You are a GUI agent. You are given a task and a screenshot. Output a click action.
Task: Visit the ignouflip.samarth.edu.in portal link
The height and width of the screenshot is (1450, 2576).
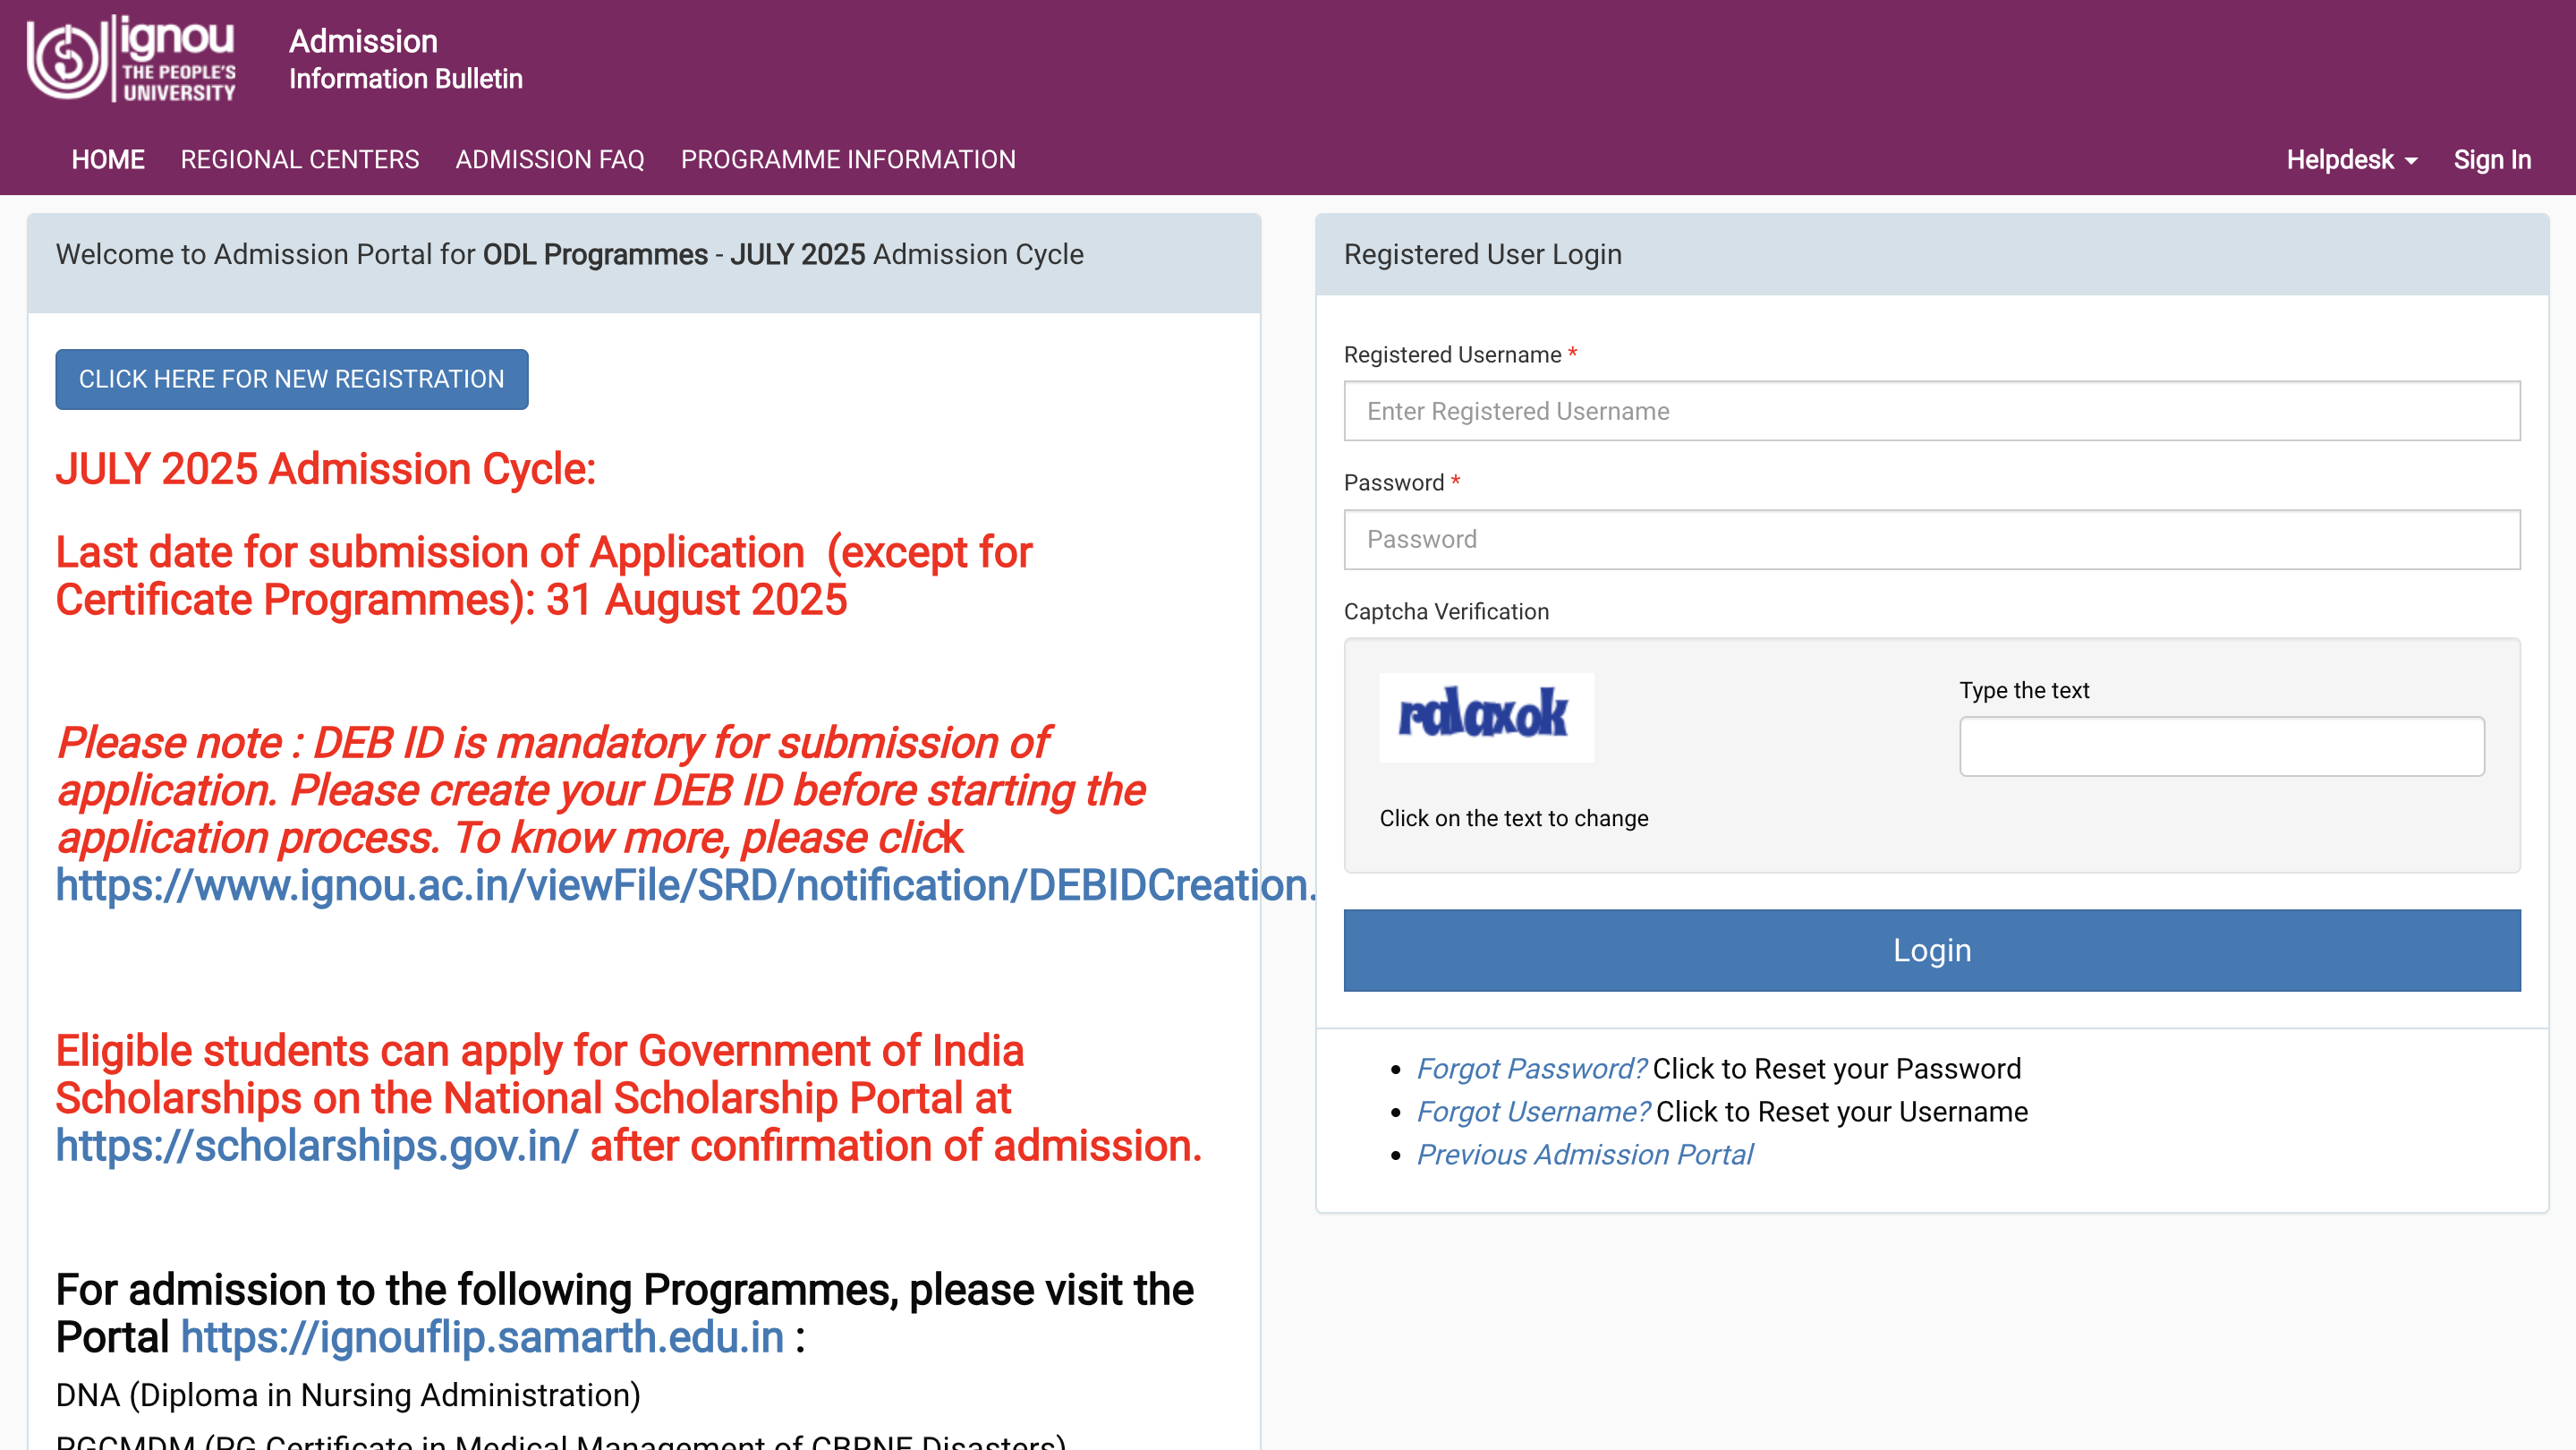coord(482,1336)
